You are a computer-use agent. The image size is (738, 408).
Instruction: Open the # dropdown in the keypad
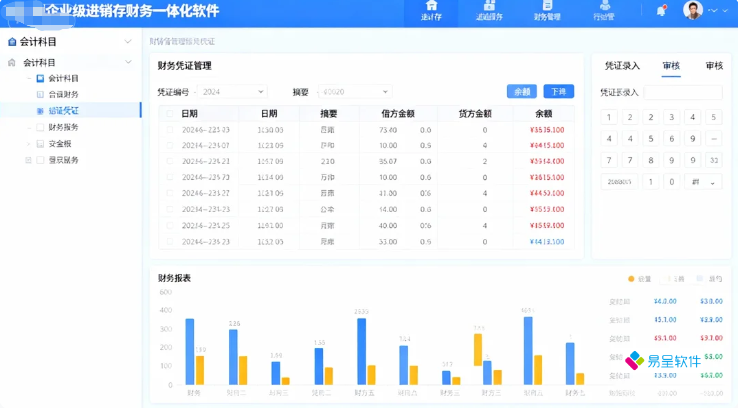[x=703, y=182]
